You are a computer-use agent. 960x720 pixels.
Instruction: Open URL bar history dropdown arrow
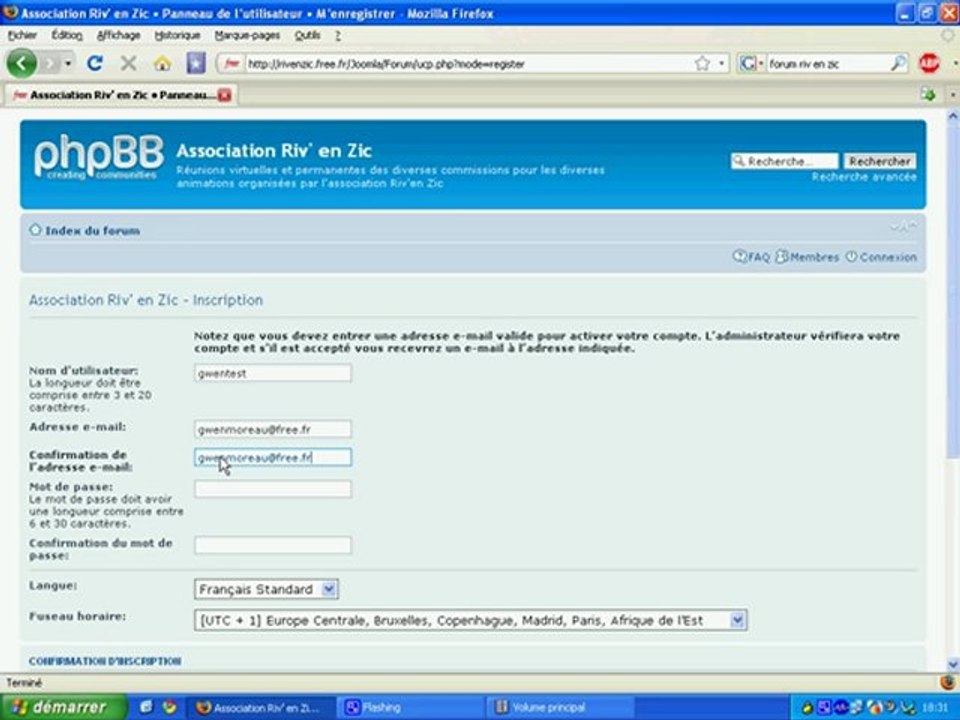pos(721,63)
